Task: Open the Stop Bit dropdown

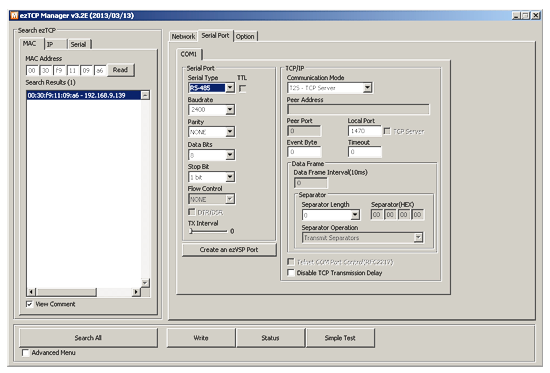Action: (230, 177)
